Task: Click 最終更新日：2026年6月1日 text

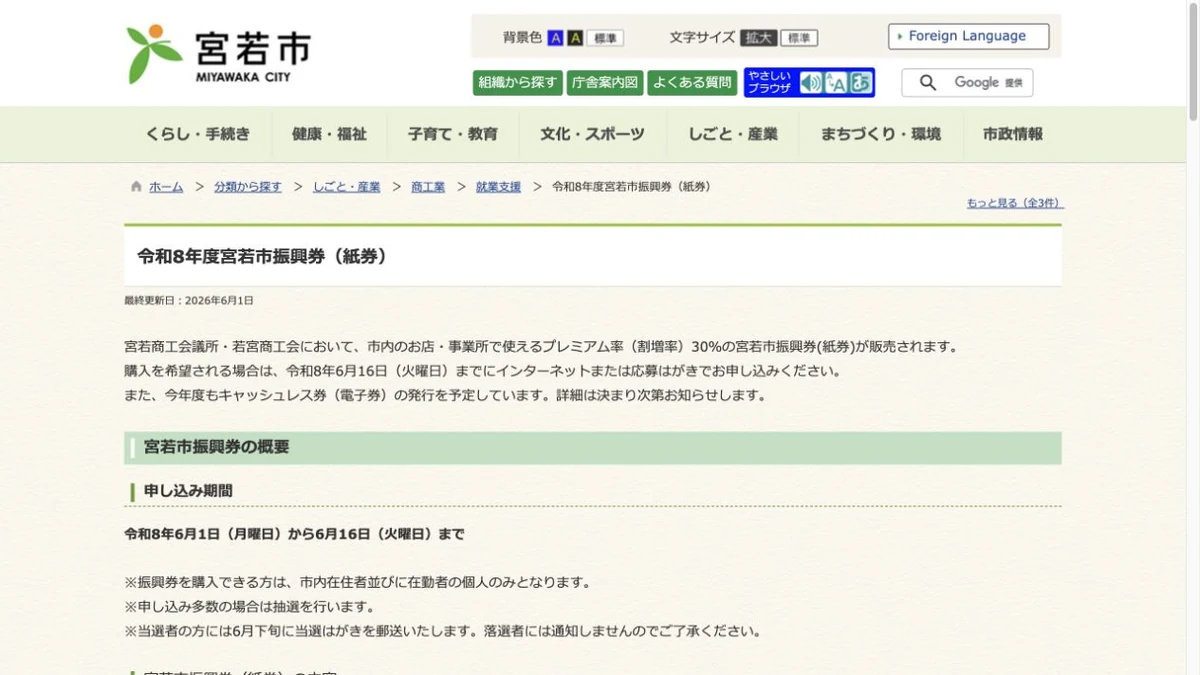Action: [189, 300]
